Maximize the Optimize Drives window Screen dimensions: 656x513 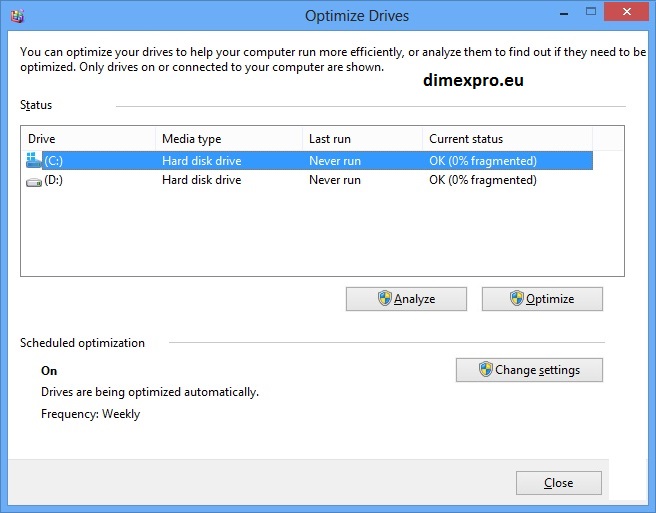pos(591,12)
